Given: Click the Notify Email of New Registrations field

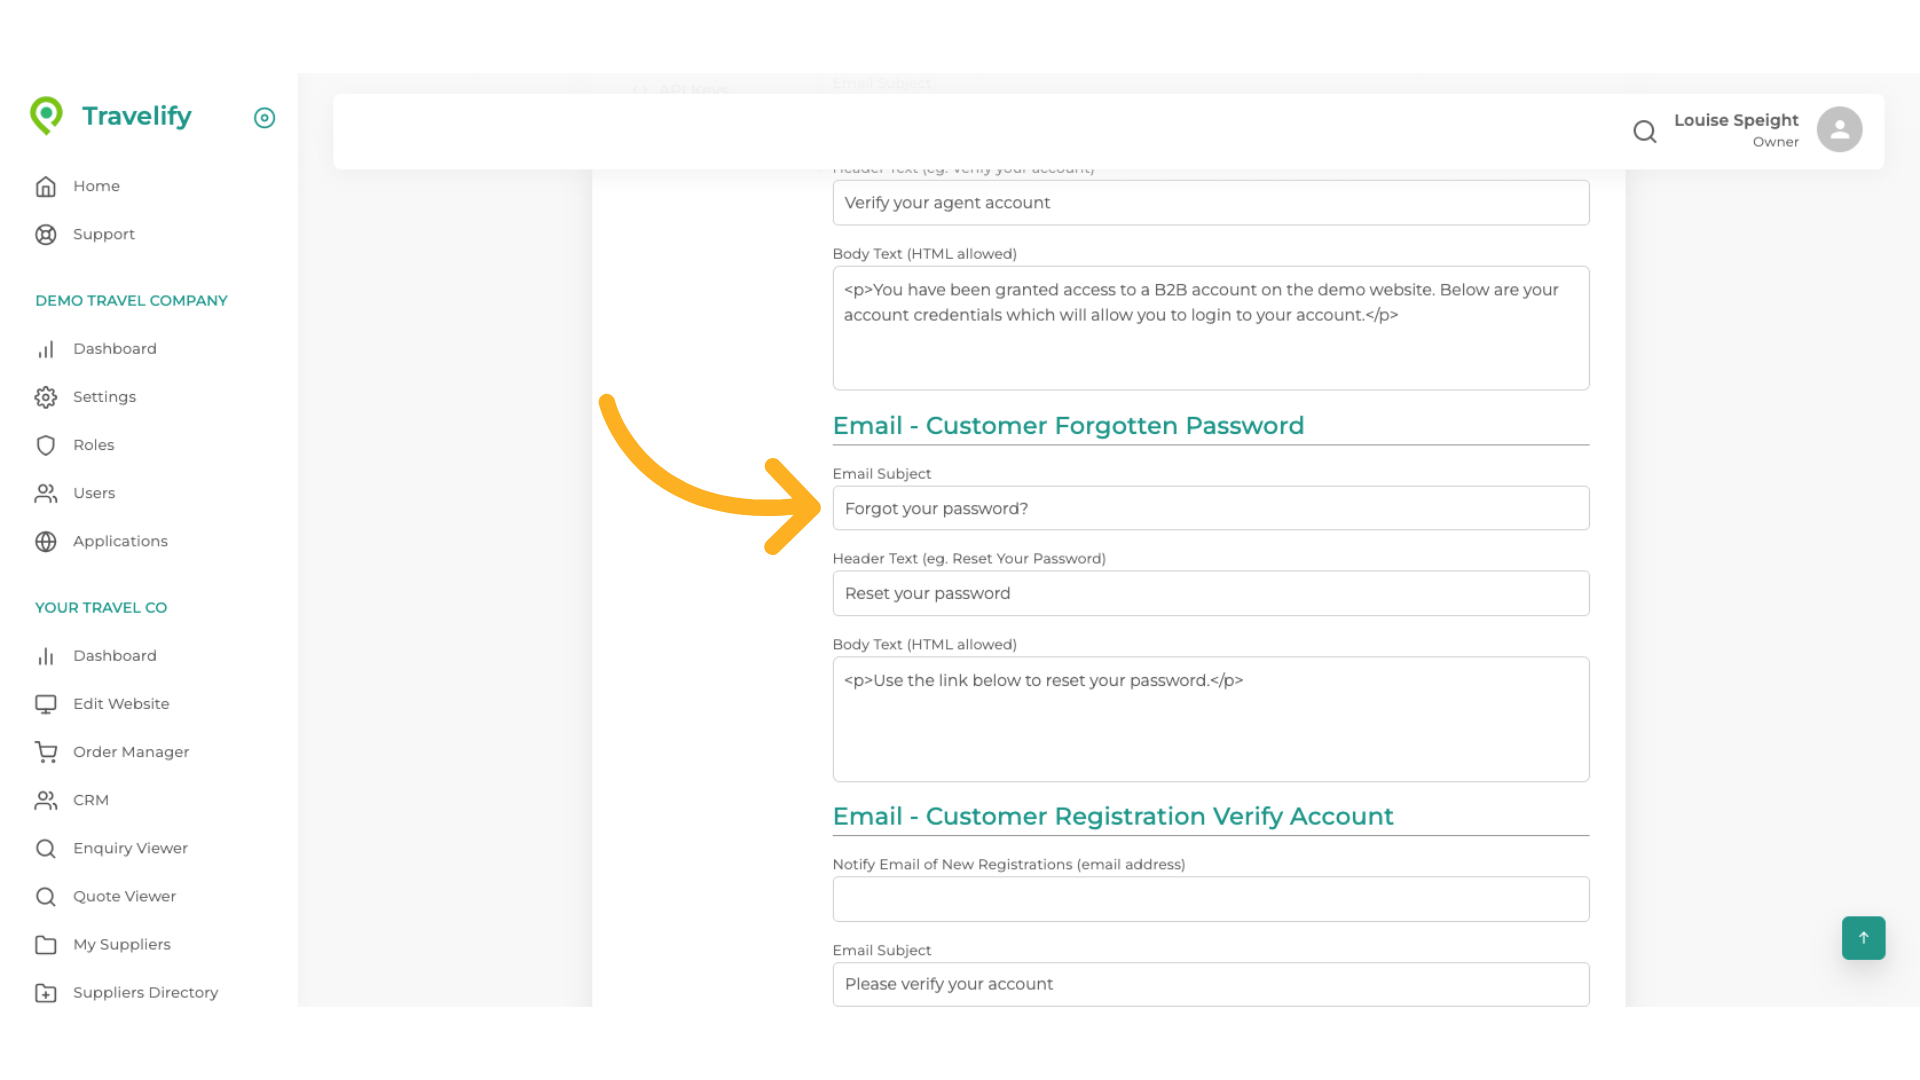Looking at the screenshot, I should pyautogui.click(x=1210, y=899).
